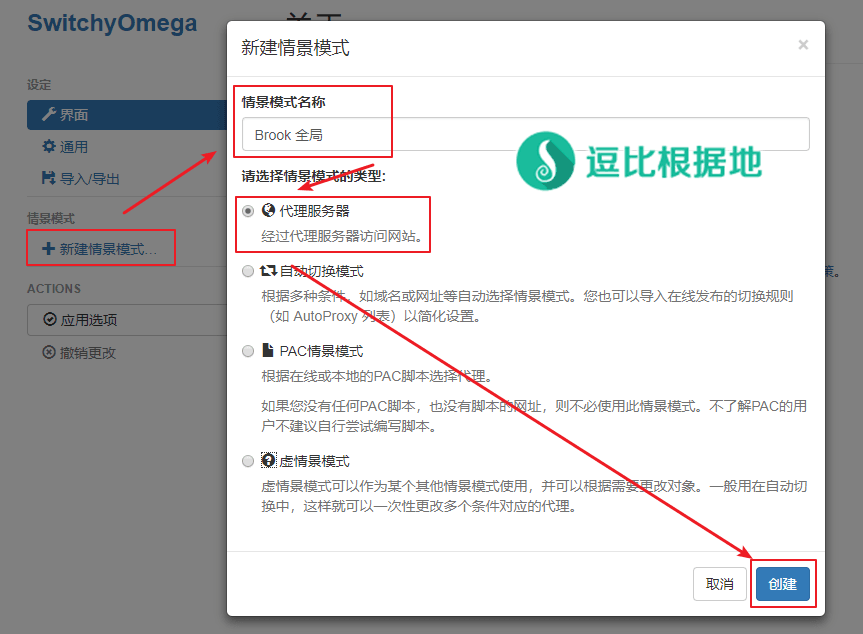Choose the 自动切换模式 radio option
Screen dimensions: 863x634
click(x=248, y=271)
